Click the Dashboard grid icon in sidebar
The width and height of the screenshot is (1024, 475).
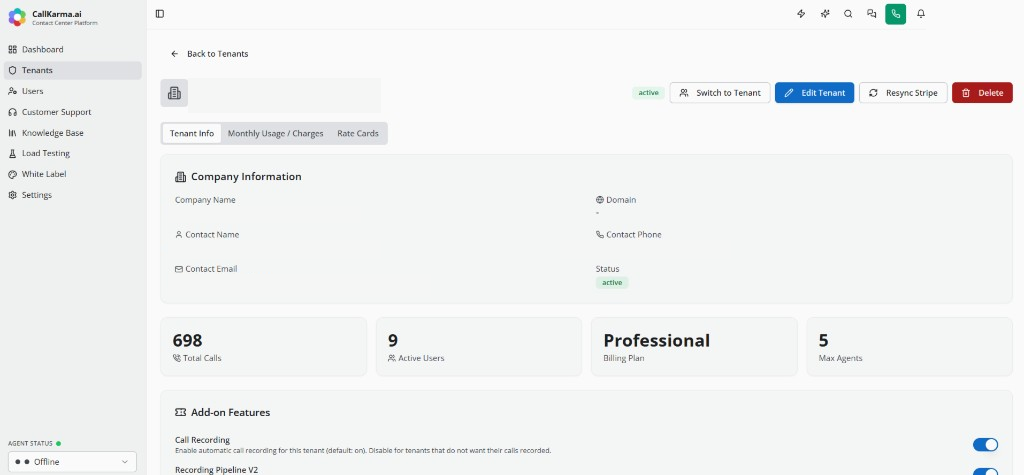[12, 50]
